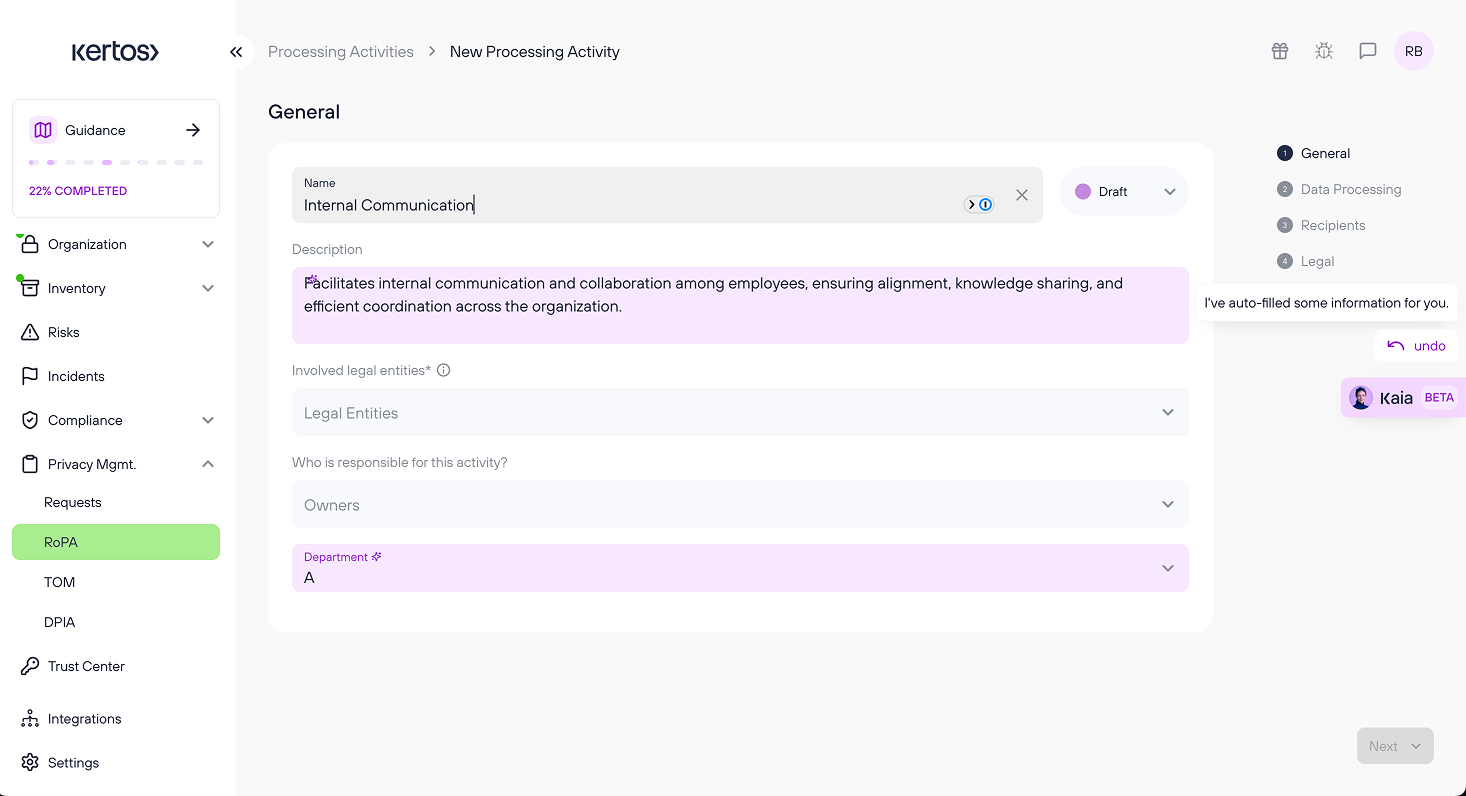The image size is (1466, 796).
Task: Open the Kaia BETA assistant
Action: coord(1403,397)
